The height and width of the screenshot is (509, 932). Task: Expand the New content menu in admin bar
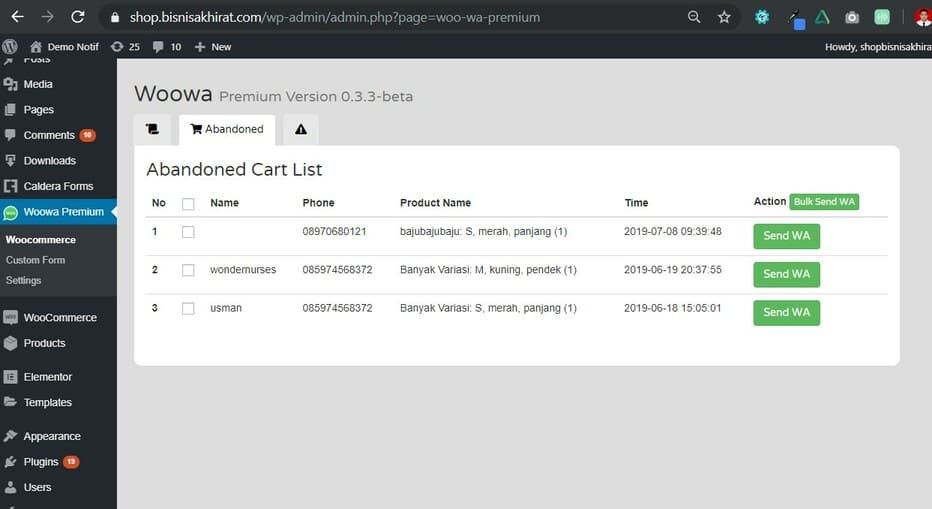pyautogui.click(x=213, y=47)
